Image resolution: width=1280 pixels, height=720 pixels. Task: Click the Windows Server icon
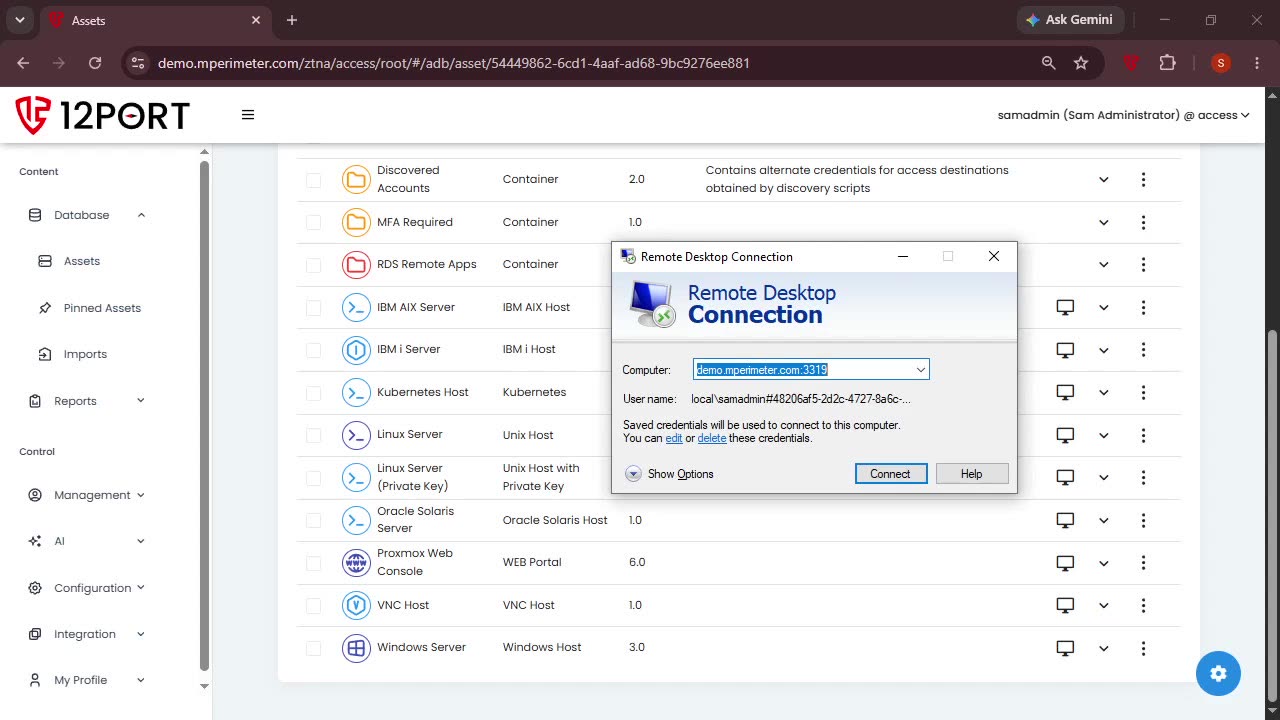(356, 647)
